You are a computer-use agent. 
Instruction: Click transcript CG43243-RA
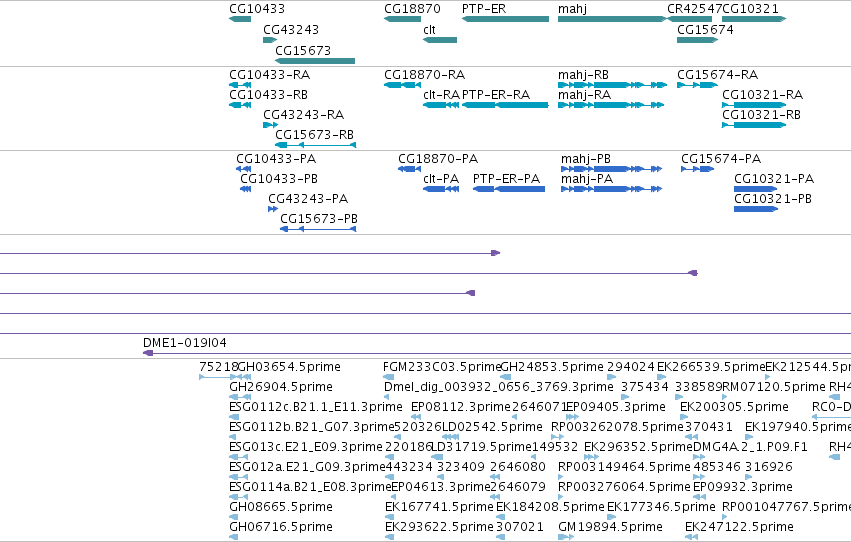pyautogui.click(x=270, y=125)
